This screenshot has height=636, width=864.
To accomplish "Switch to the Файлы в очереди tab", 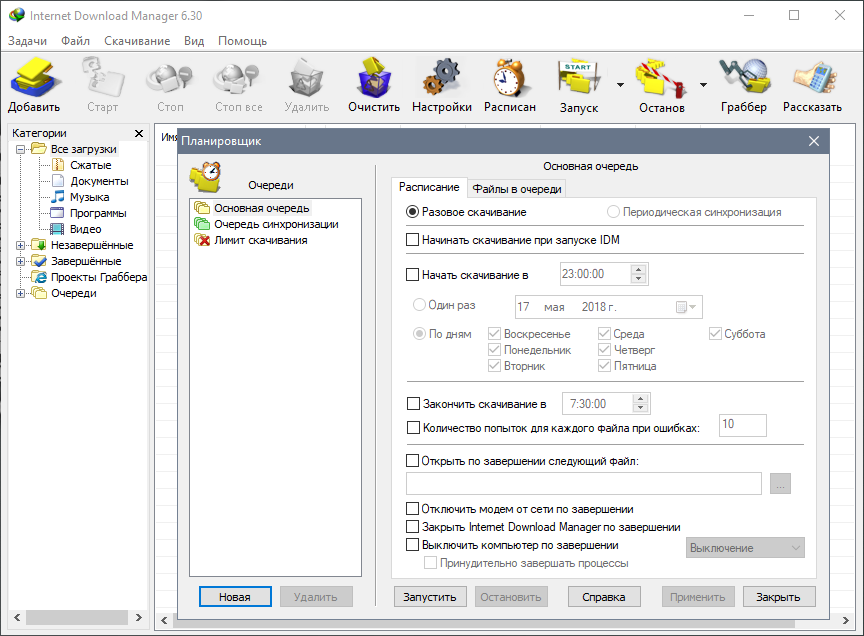I will pyautogui.click(x=516, y=189).
